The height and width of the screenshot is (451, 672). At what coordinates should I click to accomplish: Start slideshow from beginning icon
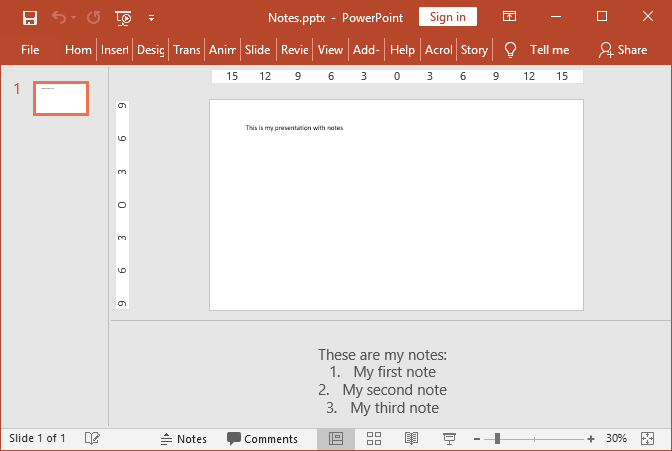pos(123,17)
